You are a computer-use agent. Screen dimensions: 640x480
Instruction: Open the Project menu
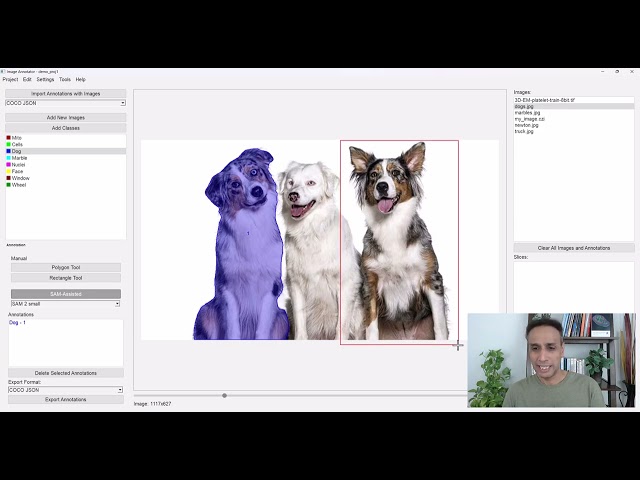point(10,80)
